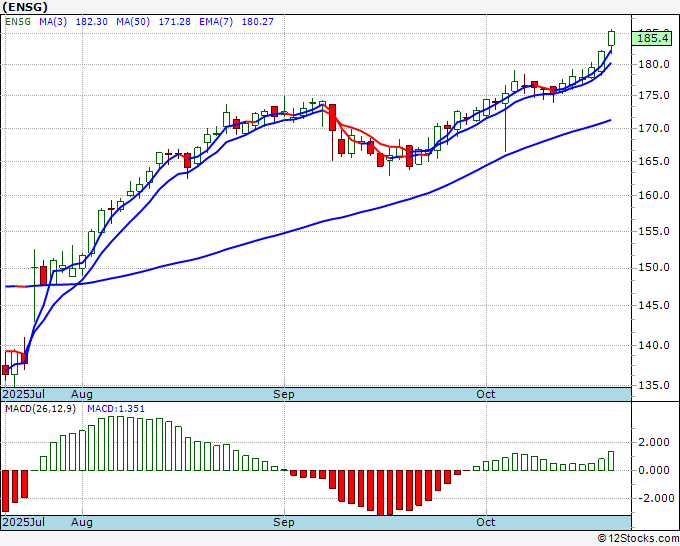Click Oct on the MACD timeline

[x=486, y=522]
